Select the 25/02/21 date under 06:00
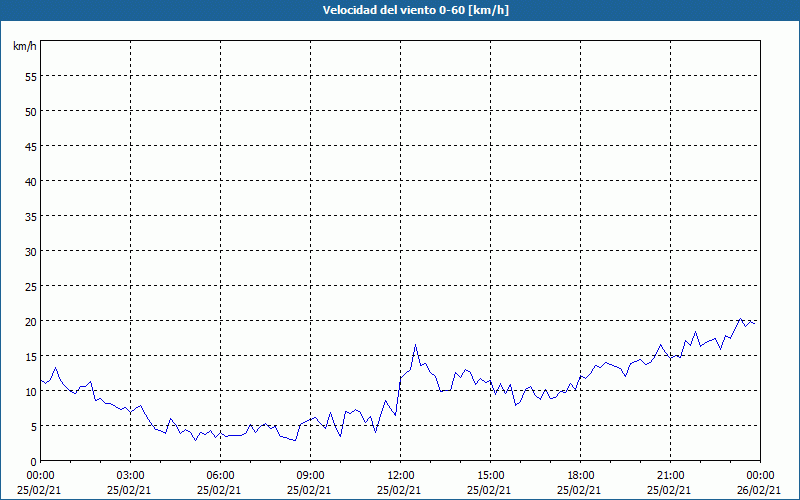 pos(219,490)
